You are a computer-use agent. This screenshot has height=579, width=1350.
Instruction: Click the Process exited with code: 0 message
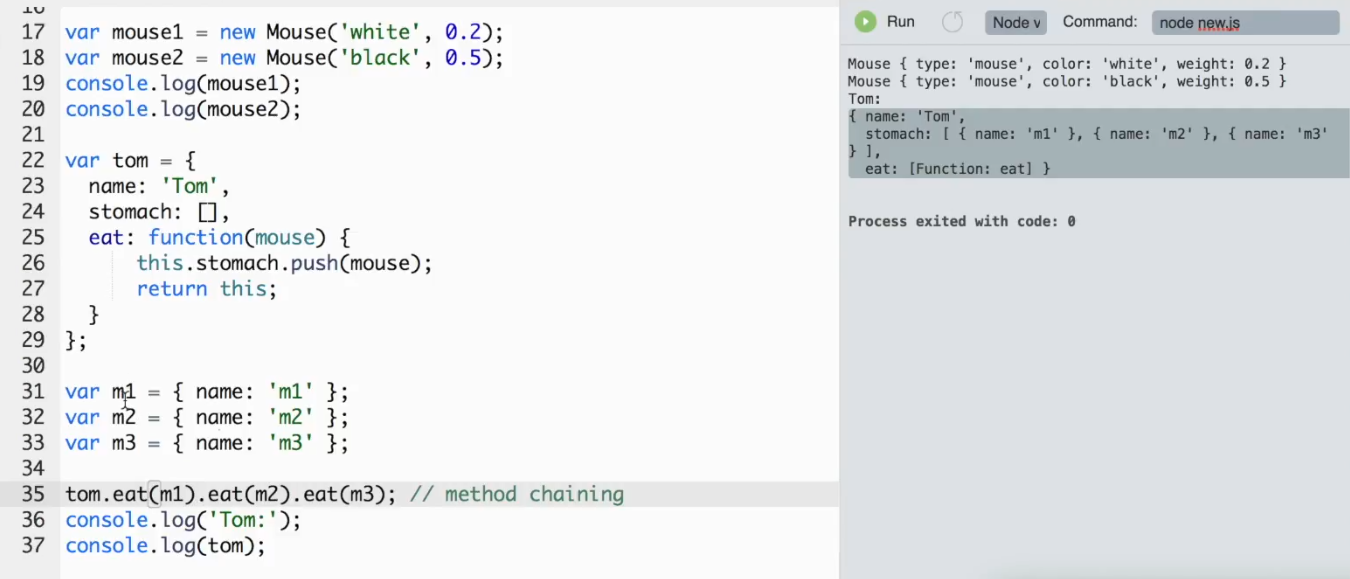962,221
